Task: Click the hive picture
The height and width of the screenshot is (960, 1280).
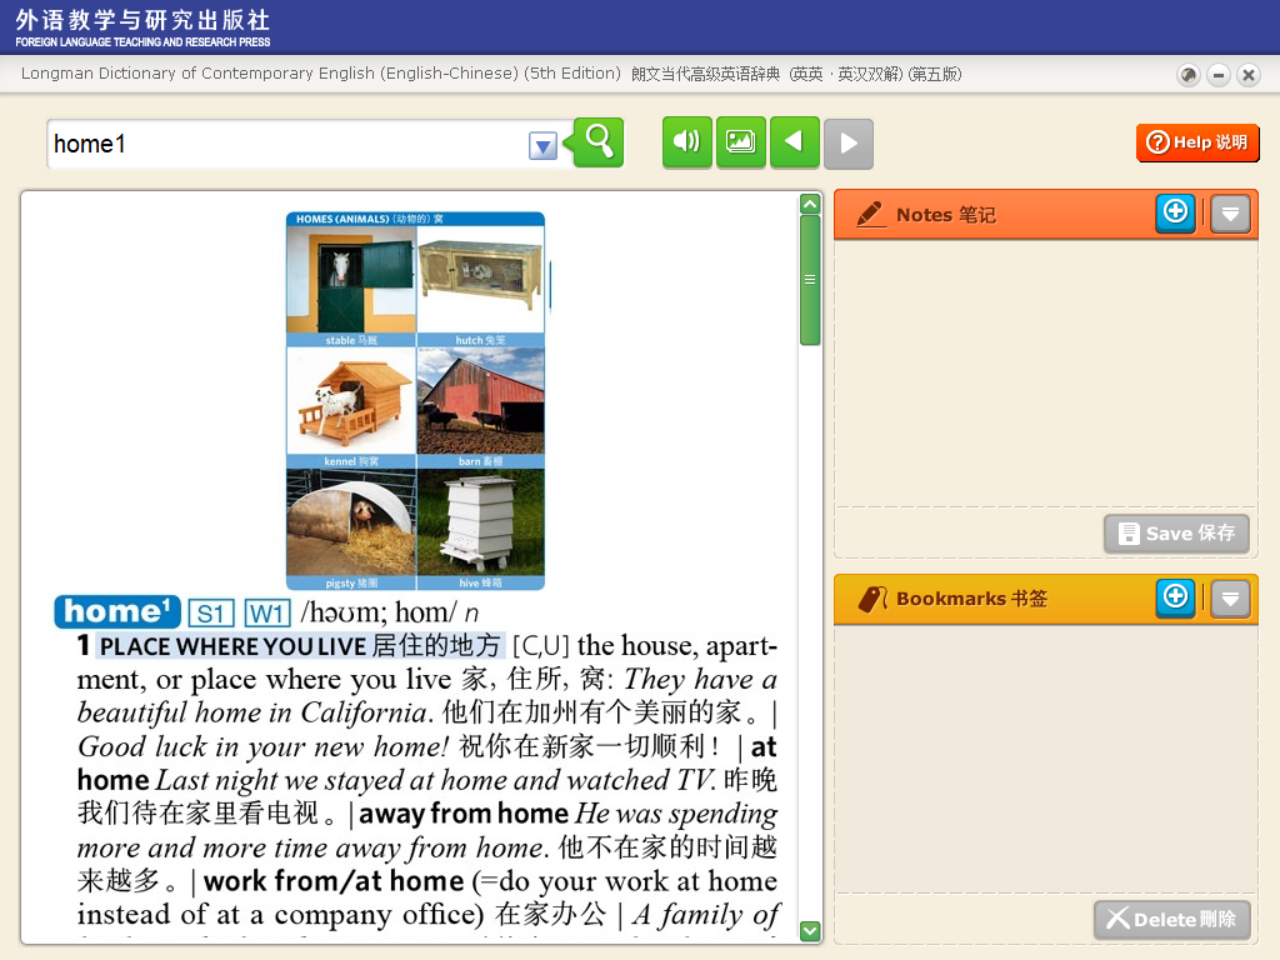Action: (481, 523)
